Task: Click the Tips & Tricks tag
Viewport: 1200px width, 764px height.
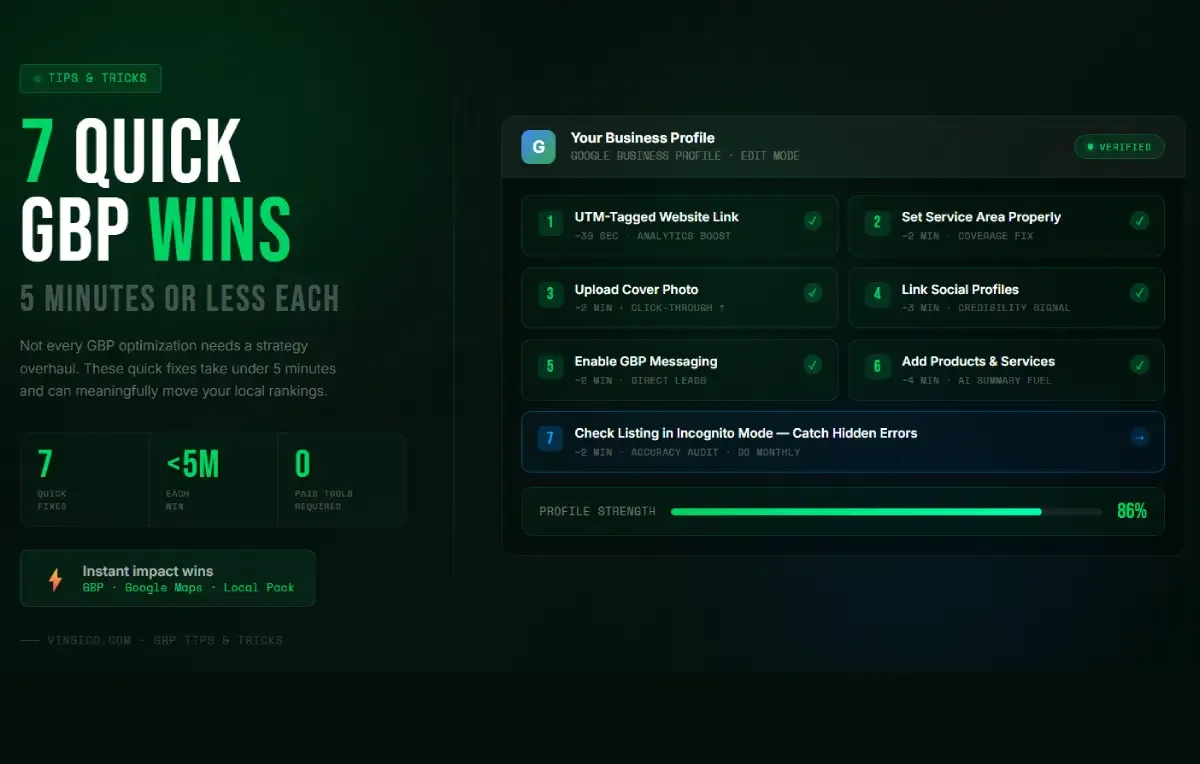Action: coord(91,78)
